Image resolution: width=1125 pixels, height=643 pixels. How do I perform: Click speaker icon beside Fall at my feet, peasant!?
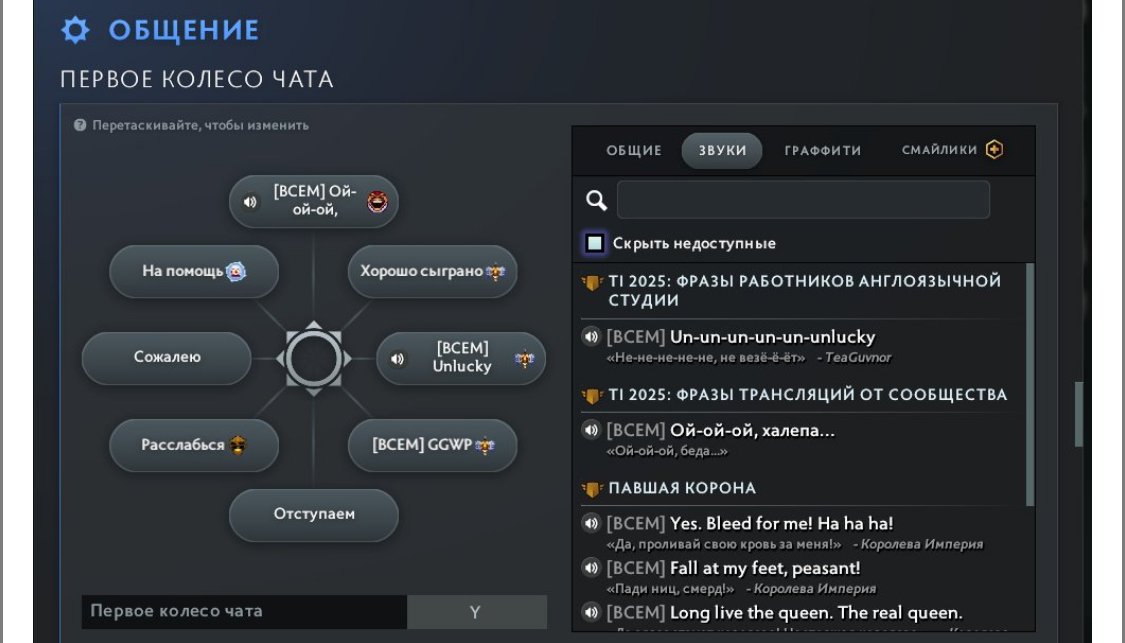pos(591,568)
